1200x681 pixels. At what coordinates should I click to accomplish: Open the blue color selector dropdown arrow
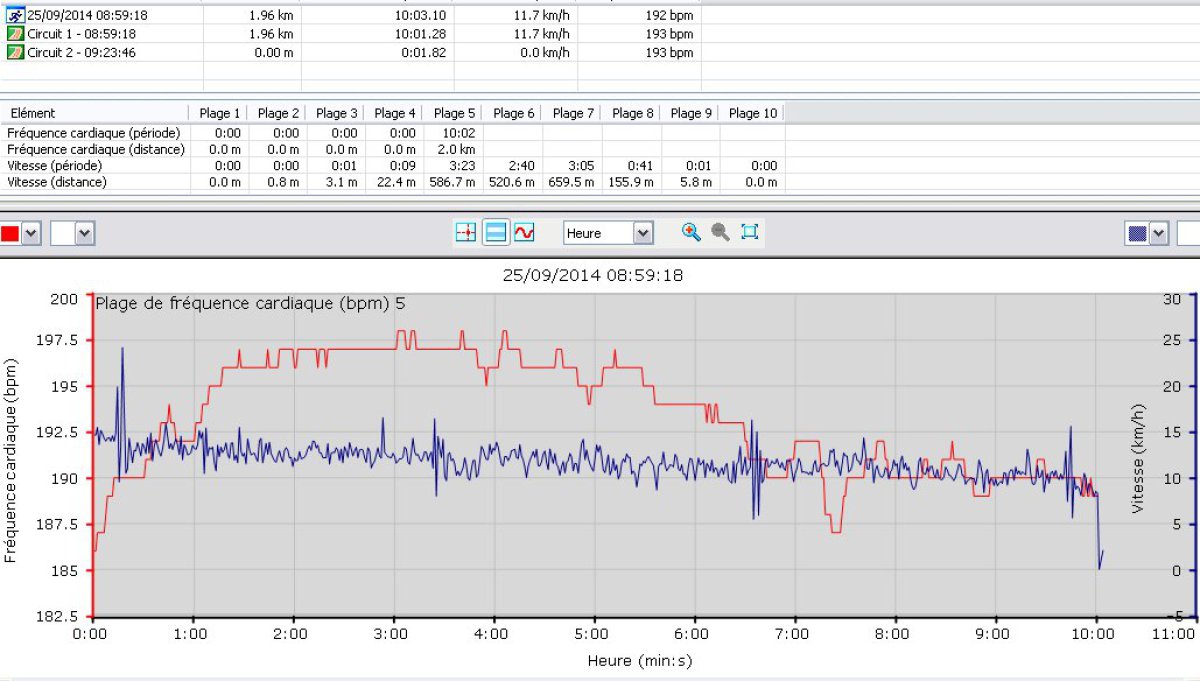[x=1159, y=234]
